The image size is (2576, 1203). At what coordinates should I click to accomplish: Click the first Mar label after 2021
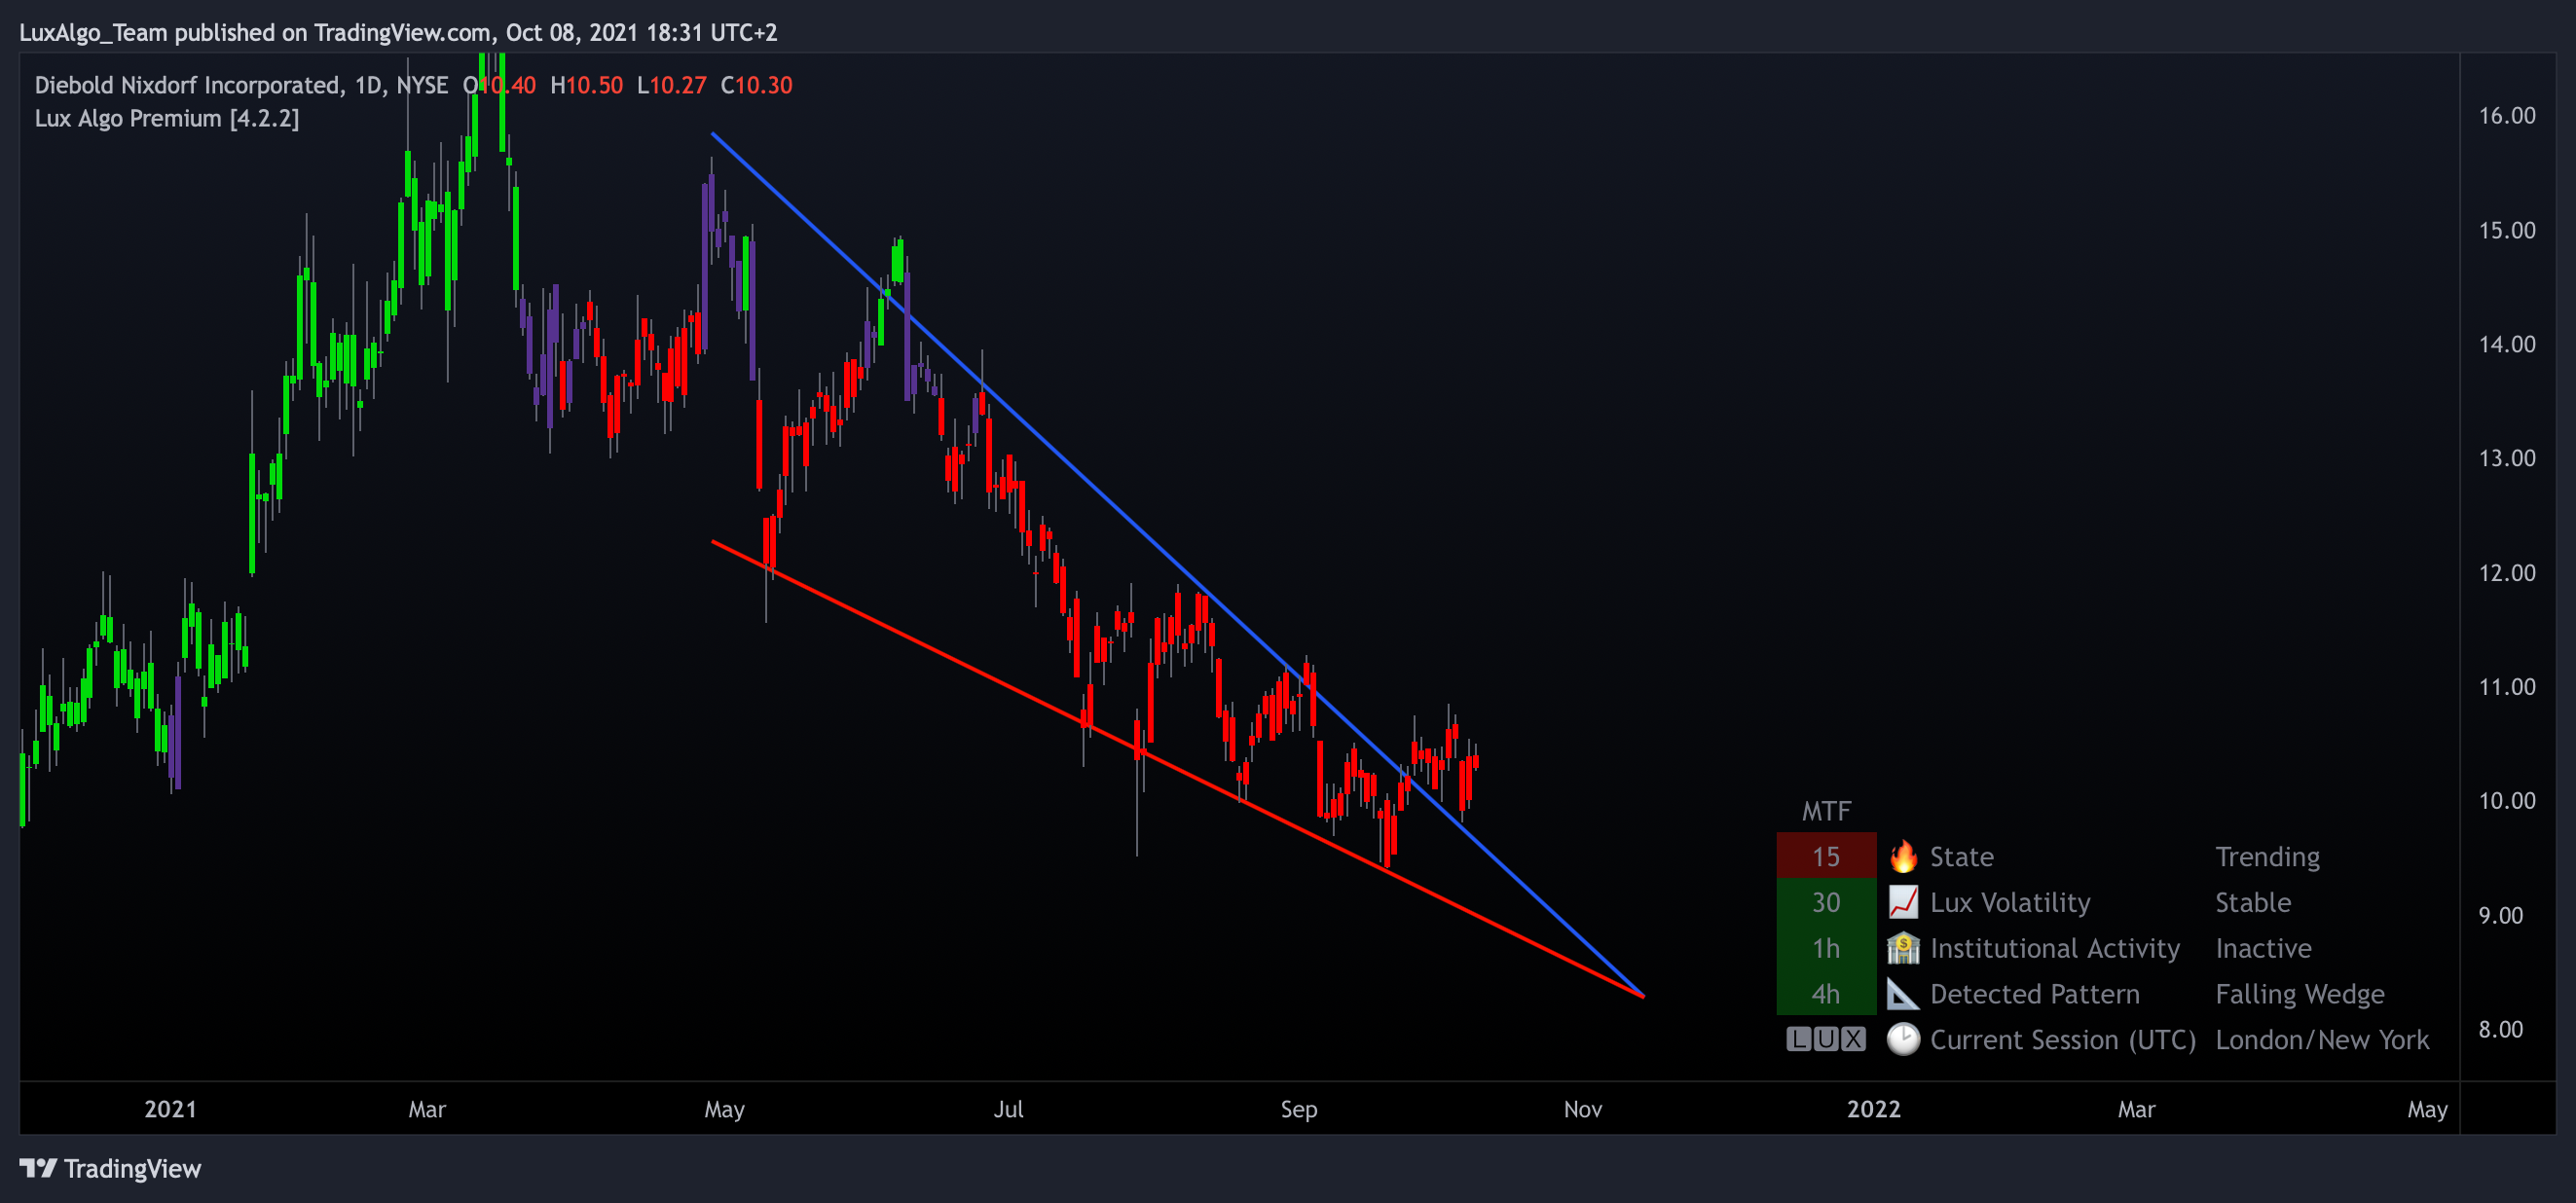coord(427,1109)
